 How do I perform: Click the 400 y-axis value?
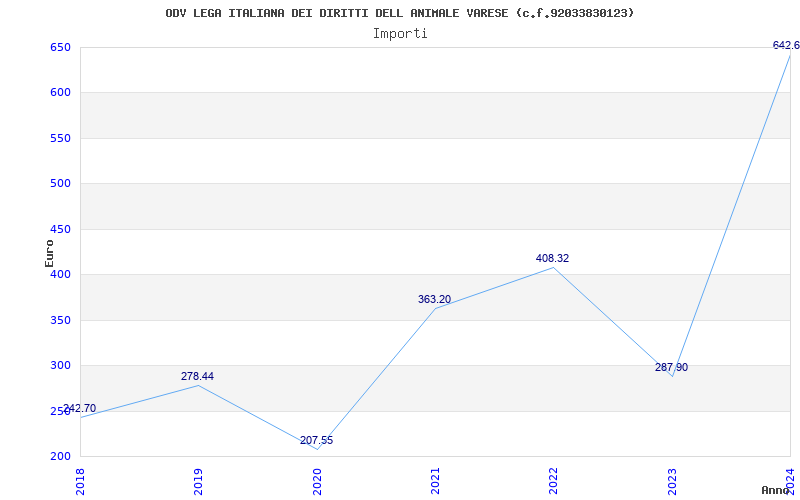point(60,274)
